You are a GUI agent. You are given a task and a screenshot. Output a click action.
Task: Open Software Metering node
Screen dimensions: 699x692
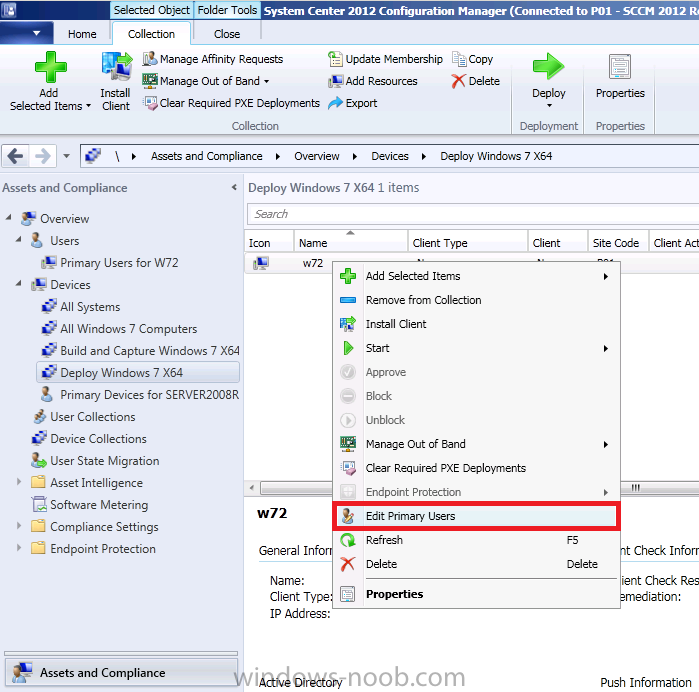[x=90, y=505]
